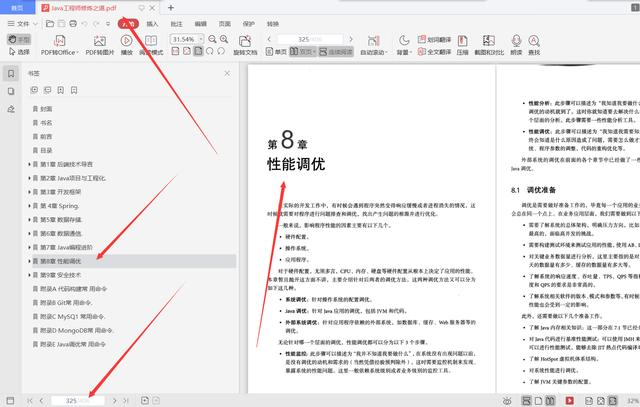Go to last page in status bar
This screenshot has width=640, height=407.
click(x=126, y=401)
